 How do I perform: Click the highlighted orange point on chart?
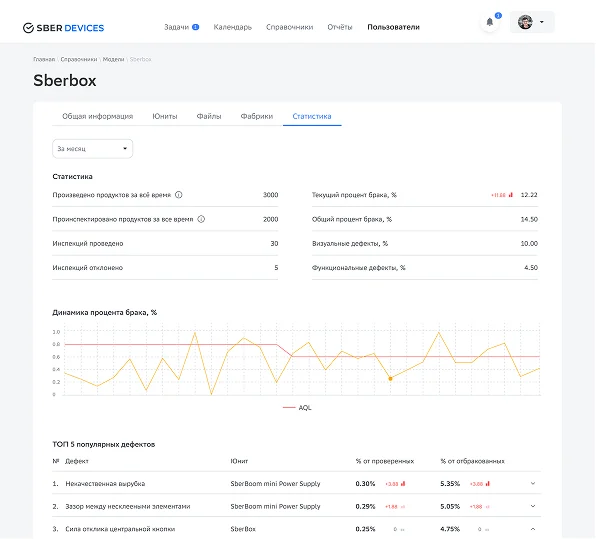pyautogui.click(x=390, y=379)
